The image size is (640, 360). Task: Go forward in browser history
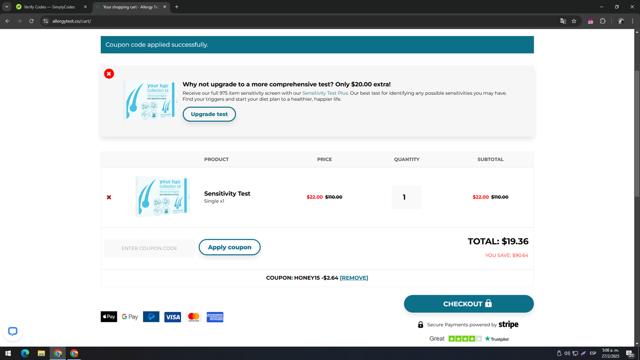pyautogui.click(x=20, y=21)
